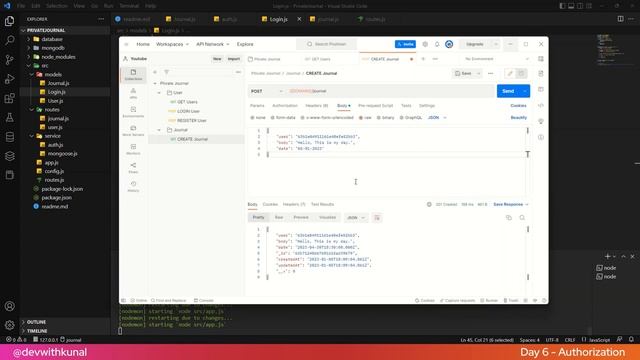Collapse the models folder in Explorer
Viewport: 640px width, 360px height.
tap(32, 74)
